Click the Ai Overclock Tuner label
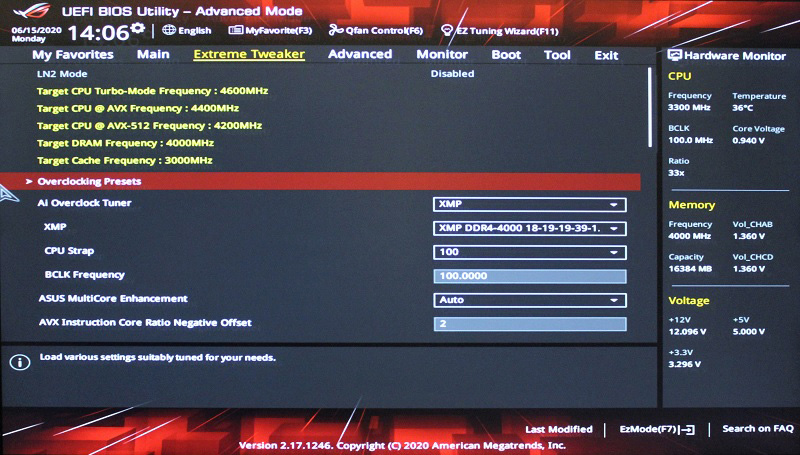The width and height of the screenshot is (800, 455). pyautogui.click(x=84, y=203)
